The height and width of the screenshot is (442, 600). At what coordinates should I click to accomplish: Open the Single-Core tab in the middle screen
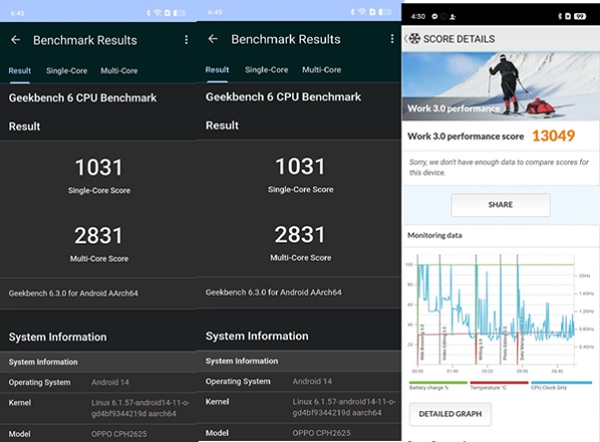tap(266, 70)
